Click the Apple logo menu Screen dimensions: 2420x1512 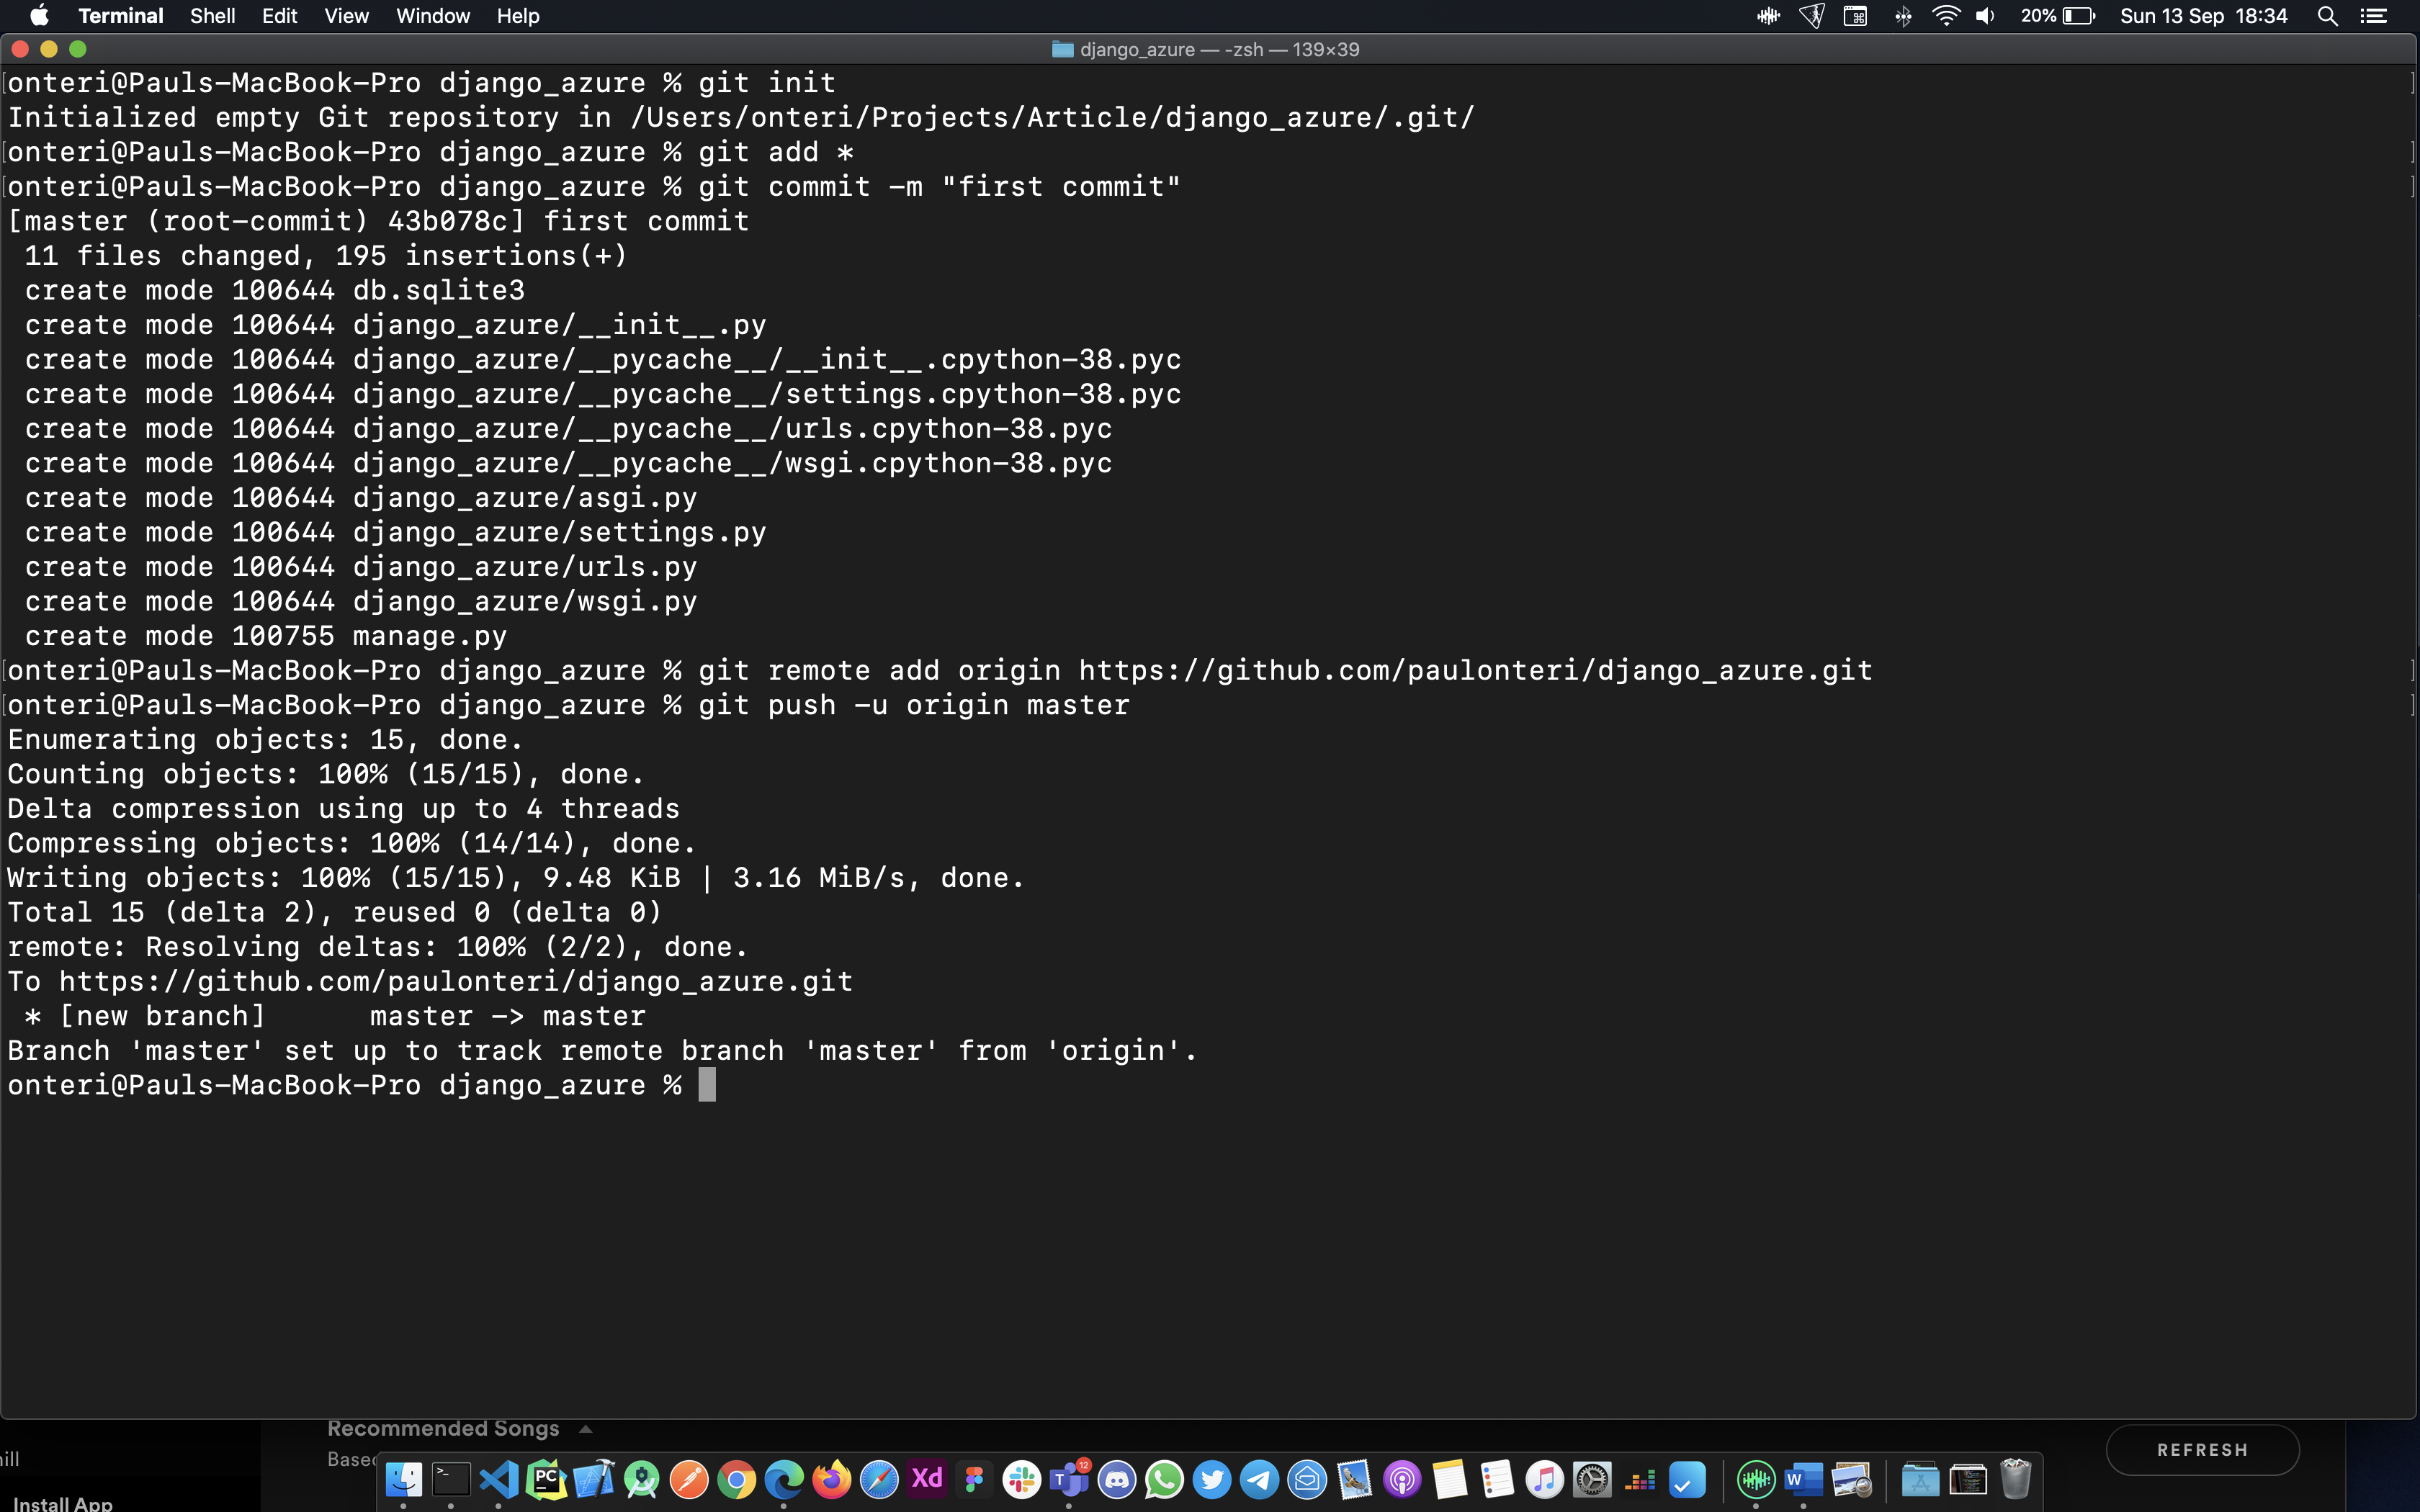(39, 16)
